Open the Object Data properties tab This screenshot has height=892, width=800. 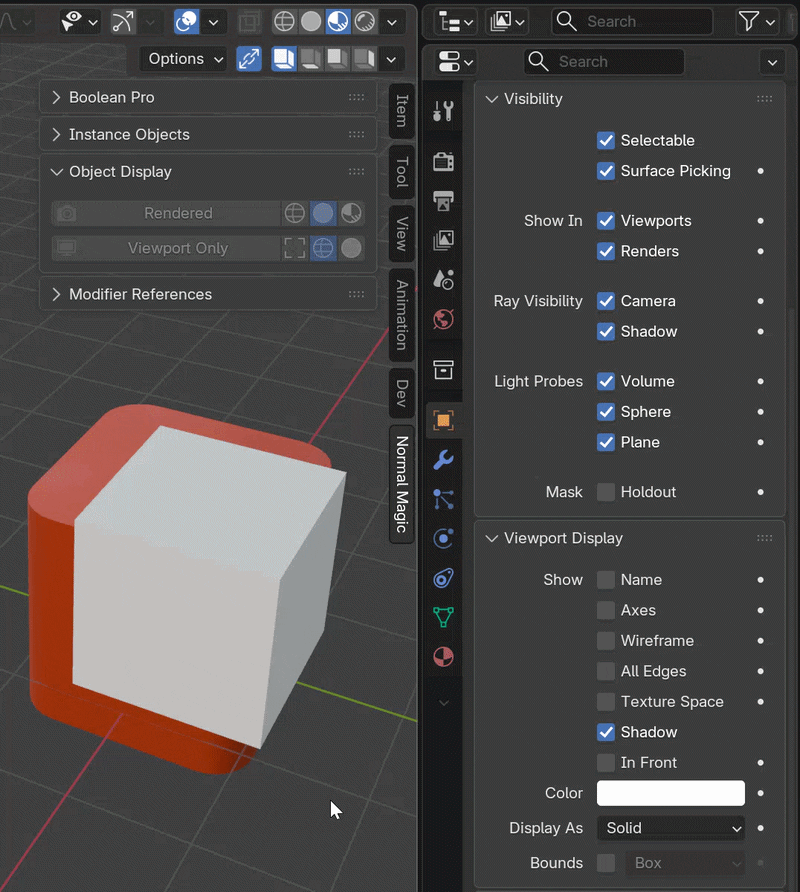(x=443, y=617)
